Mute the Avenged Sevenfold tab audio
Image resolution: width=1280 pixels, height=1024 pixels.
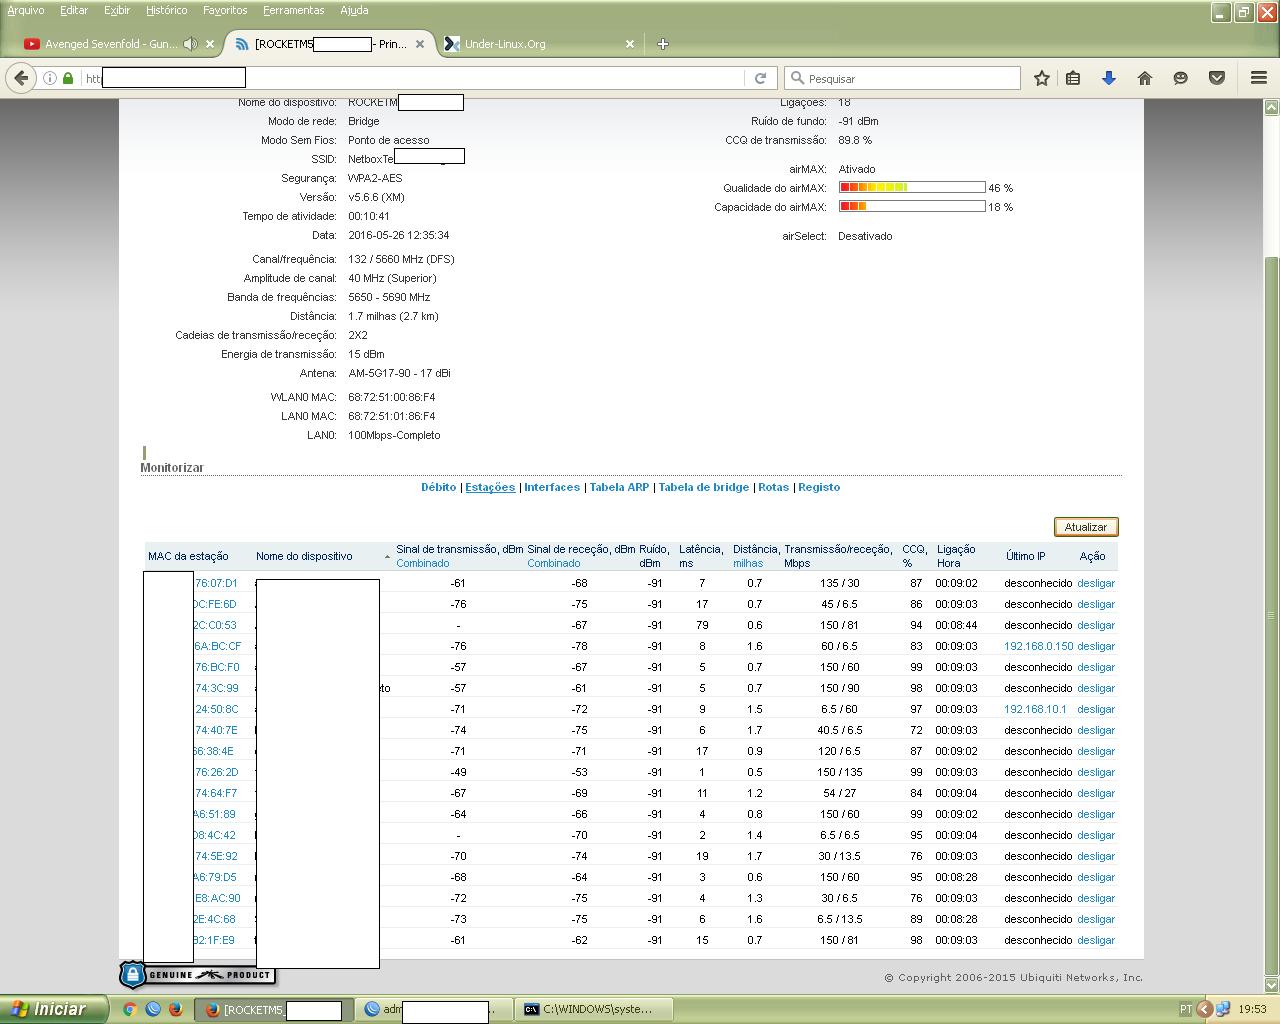pos(190,44)
